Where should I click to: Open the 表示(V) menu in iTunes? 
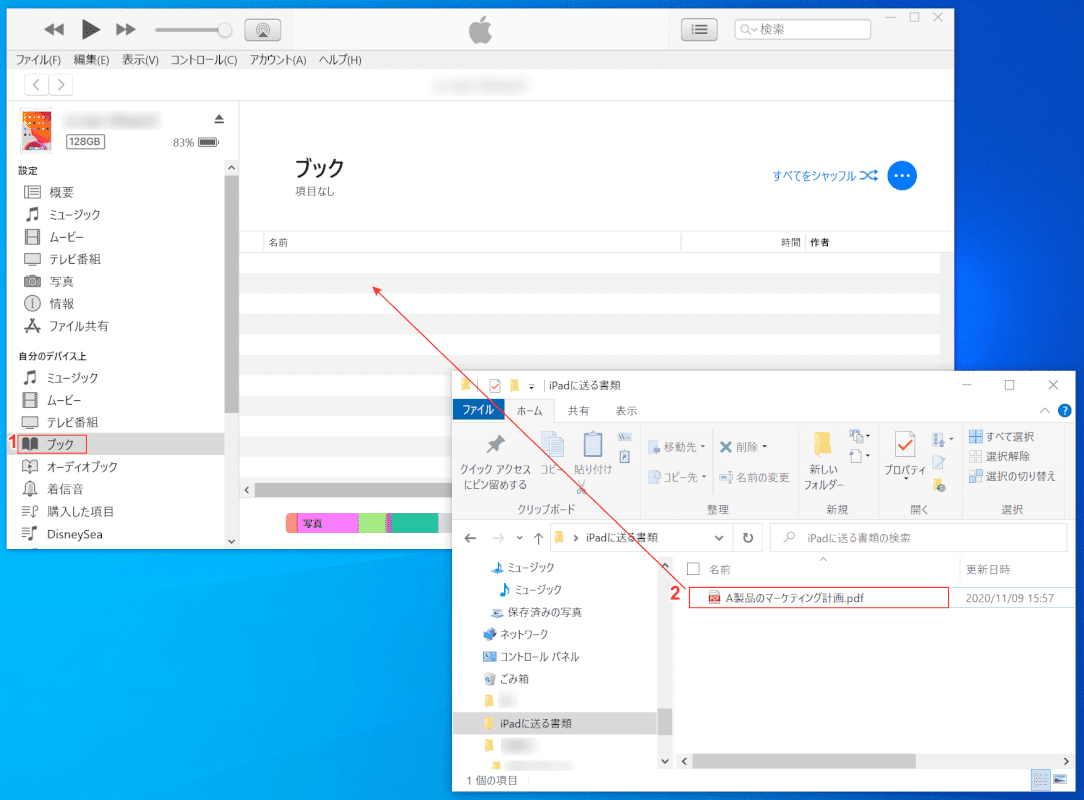(x=140, y=60)
